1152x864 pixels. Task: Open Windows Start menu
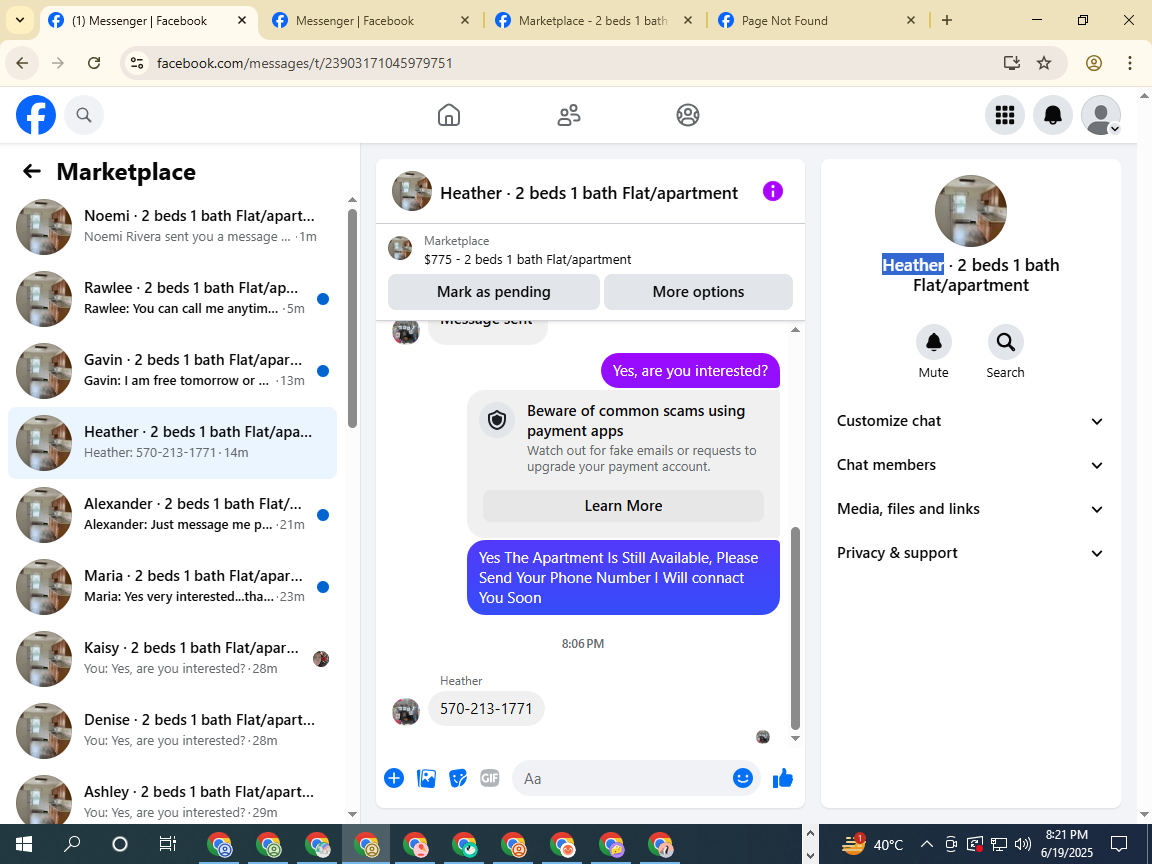[23, 844]
